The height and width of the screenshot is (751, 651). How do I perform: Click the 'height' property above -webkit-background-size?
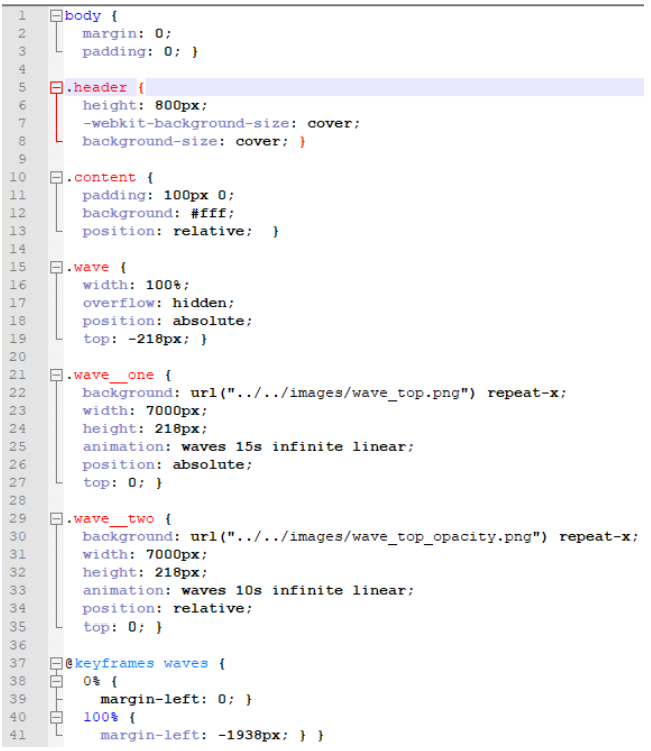click(109, 105)
